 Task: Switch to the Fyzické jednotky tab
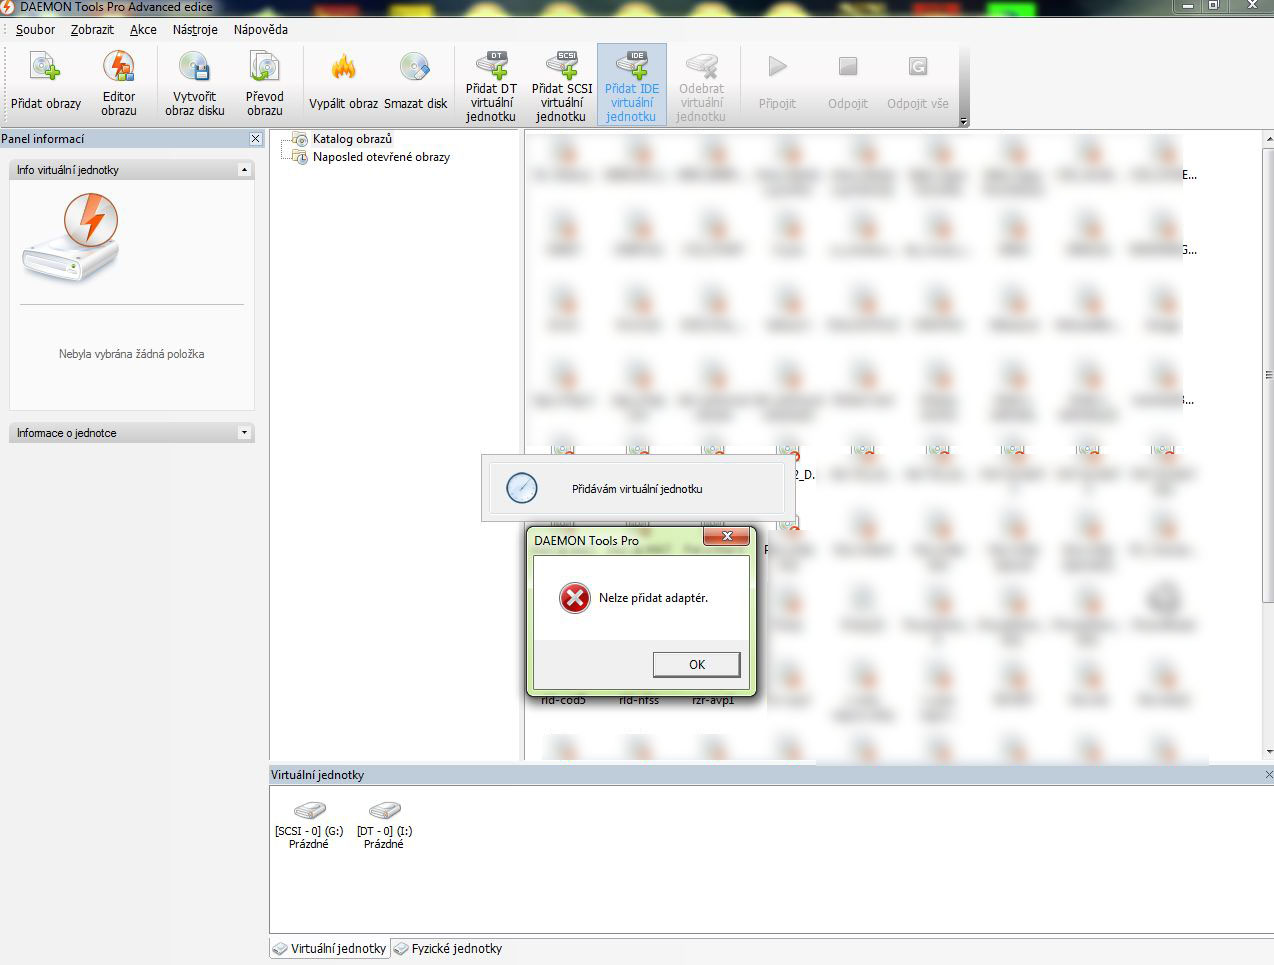point(456,948)
